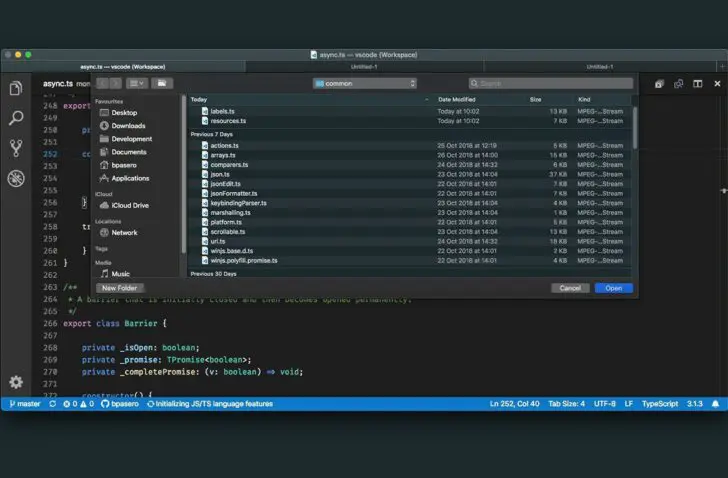Select the uri.ts file

410,241
